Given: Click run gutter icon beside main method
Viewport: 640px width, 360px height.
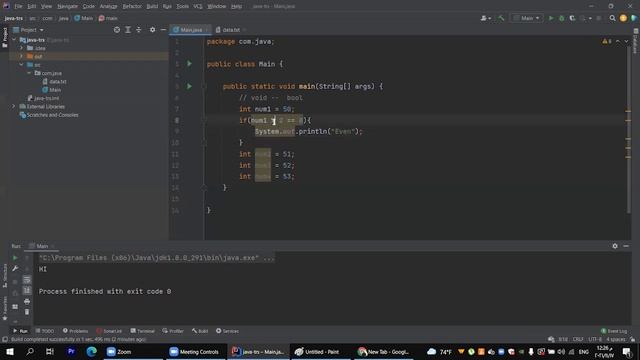Looking at the screenshot, I should pos(189,87).
